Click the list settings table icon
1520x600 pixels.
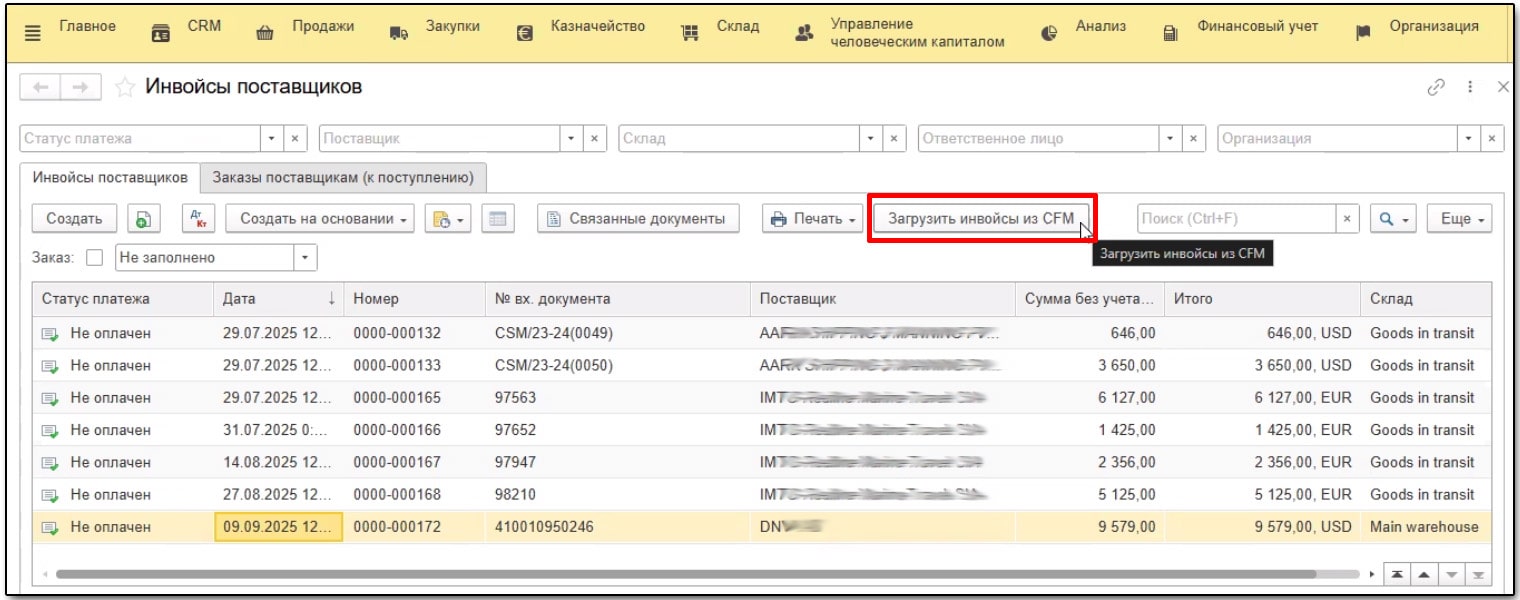tap(497, 219)
